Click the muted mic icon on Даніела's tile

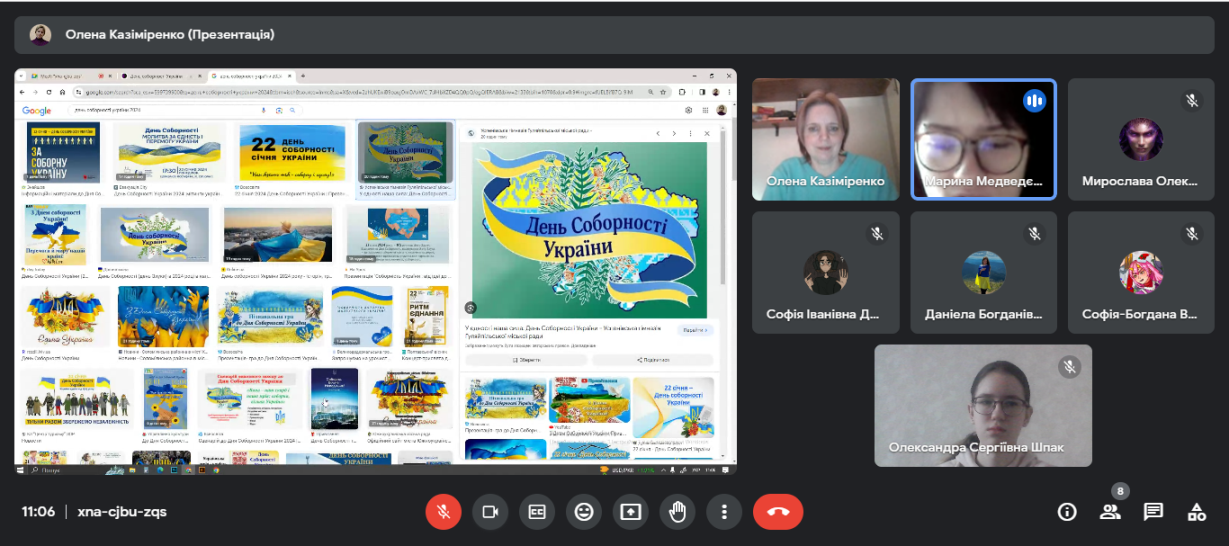pos(1034,233)
